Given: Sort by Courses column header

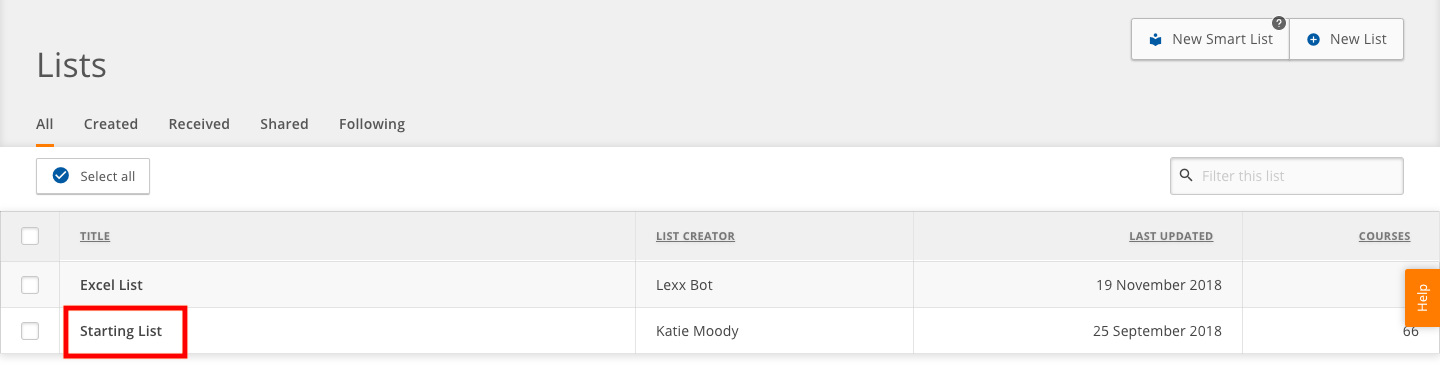Looking at the screenshot, I should pyautogui.click(x=1384, y=237).
